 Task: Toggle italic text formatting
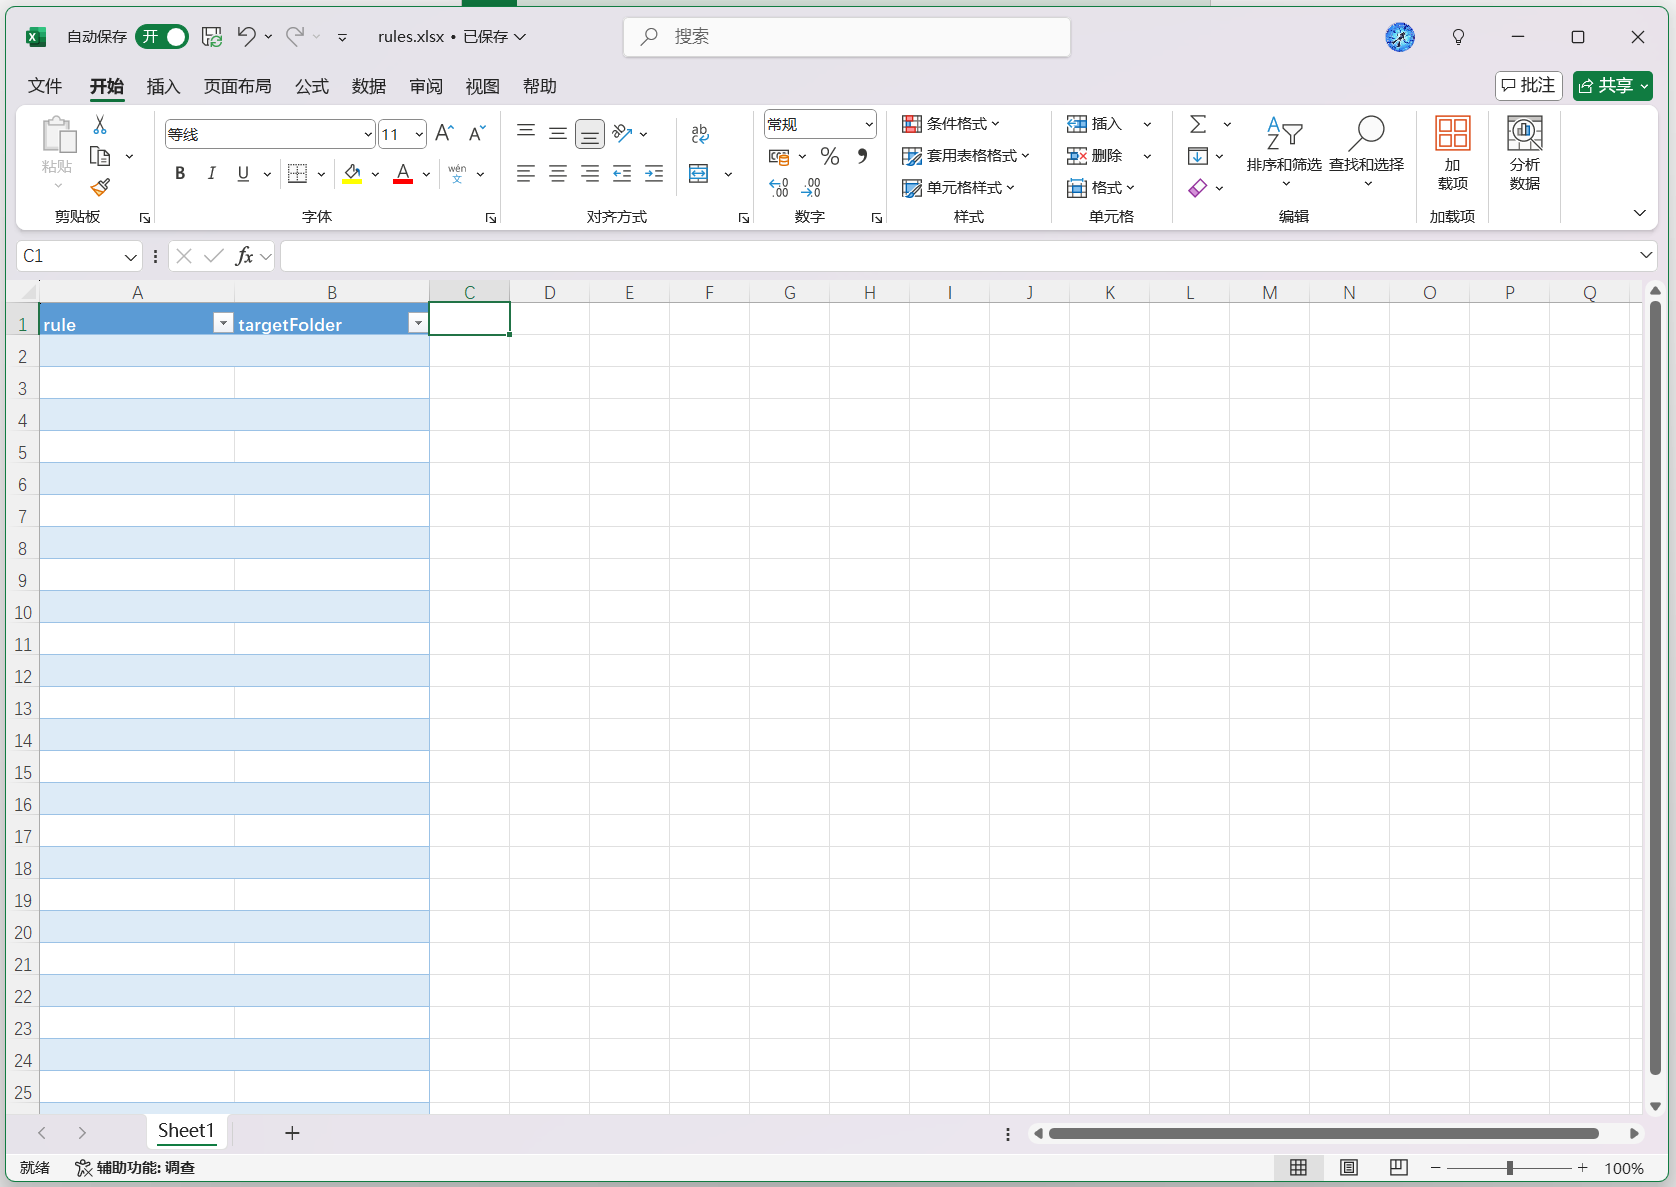pyautogui.click(x=212, y=174)
